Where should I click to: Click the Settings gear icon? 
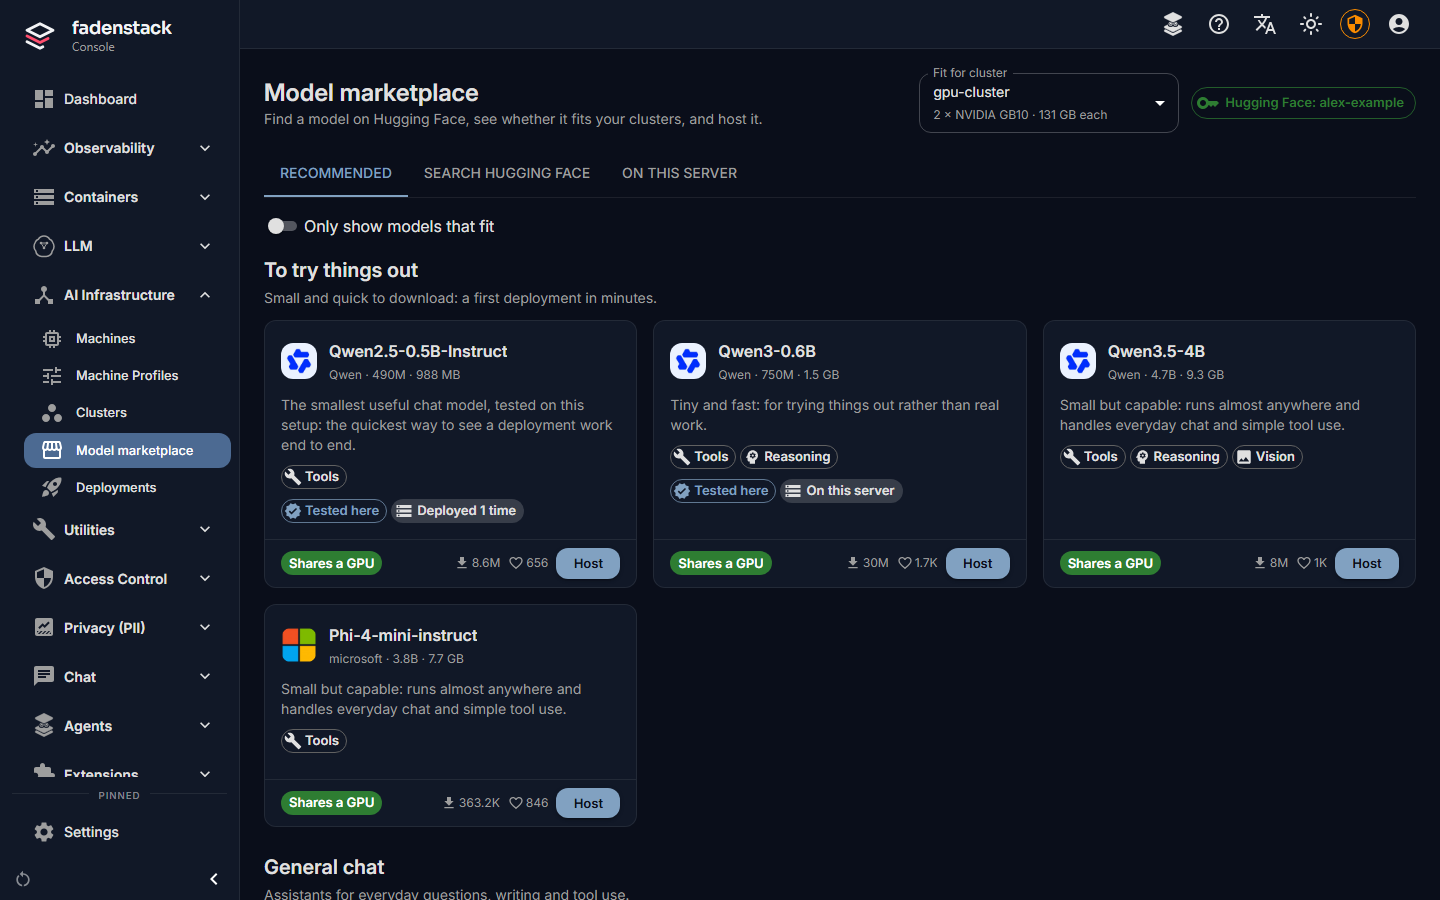pyautogui.click(x=44, y=832)
